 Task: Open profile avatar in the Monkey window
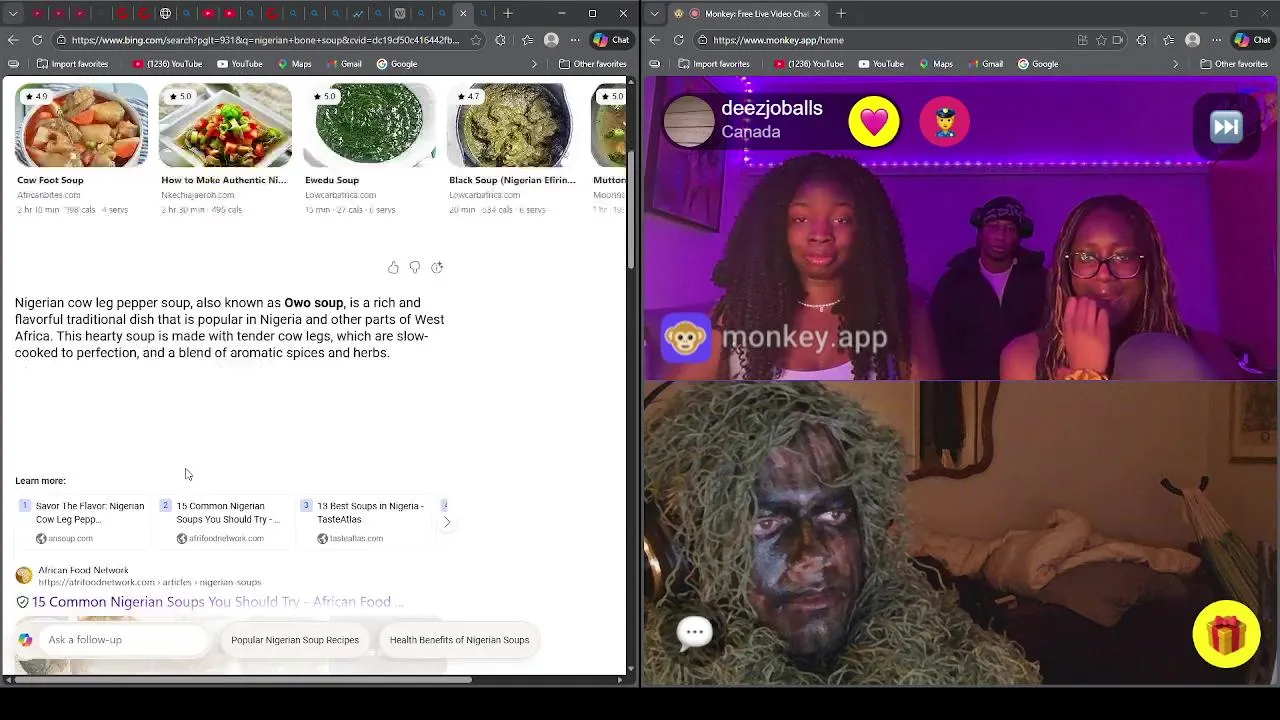coord(1192,40)
